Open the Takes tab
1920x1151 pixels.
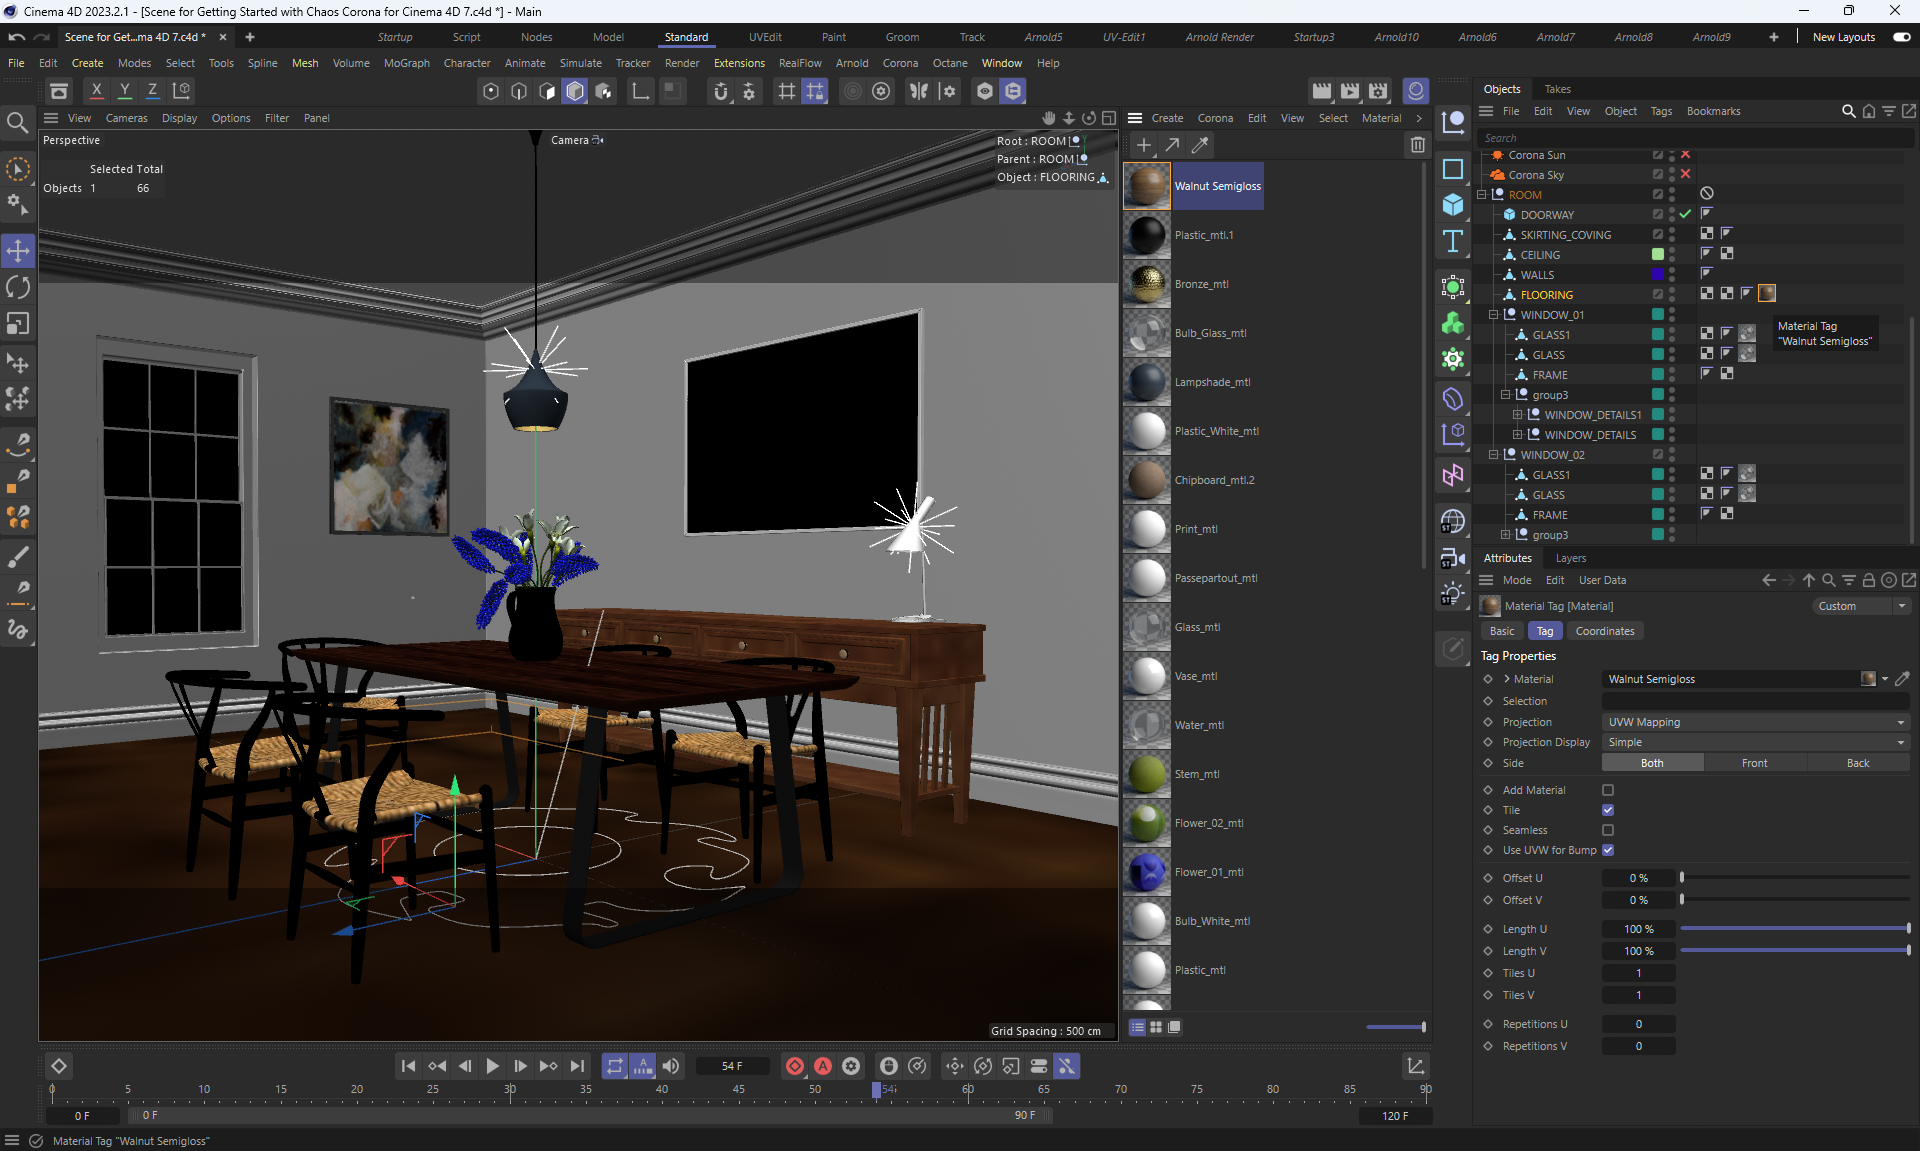1557,89
